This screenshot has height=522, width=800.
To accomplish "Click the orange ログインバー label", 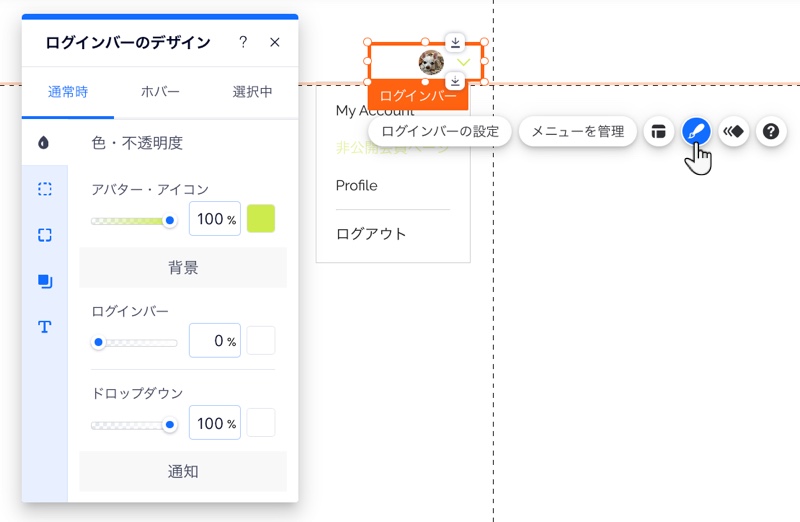I will (x=418, y=96).
